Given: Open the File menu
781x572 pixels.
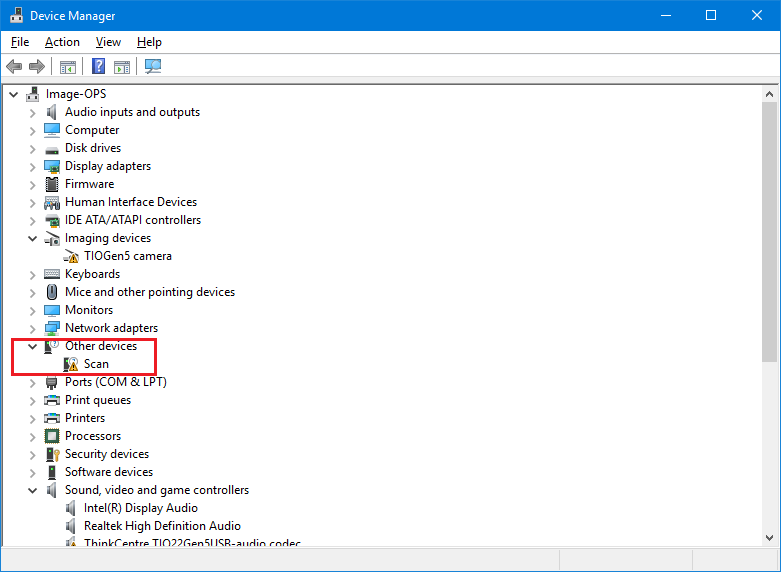Looking at the screenshot, I should tap(20, 42).
